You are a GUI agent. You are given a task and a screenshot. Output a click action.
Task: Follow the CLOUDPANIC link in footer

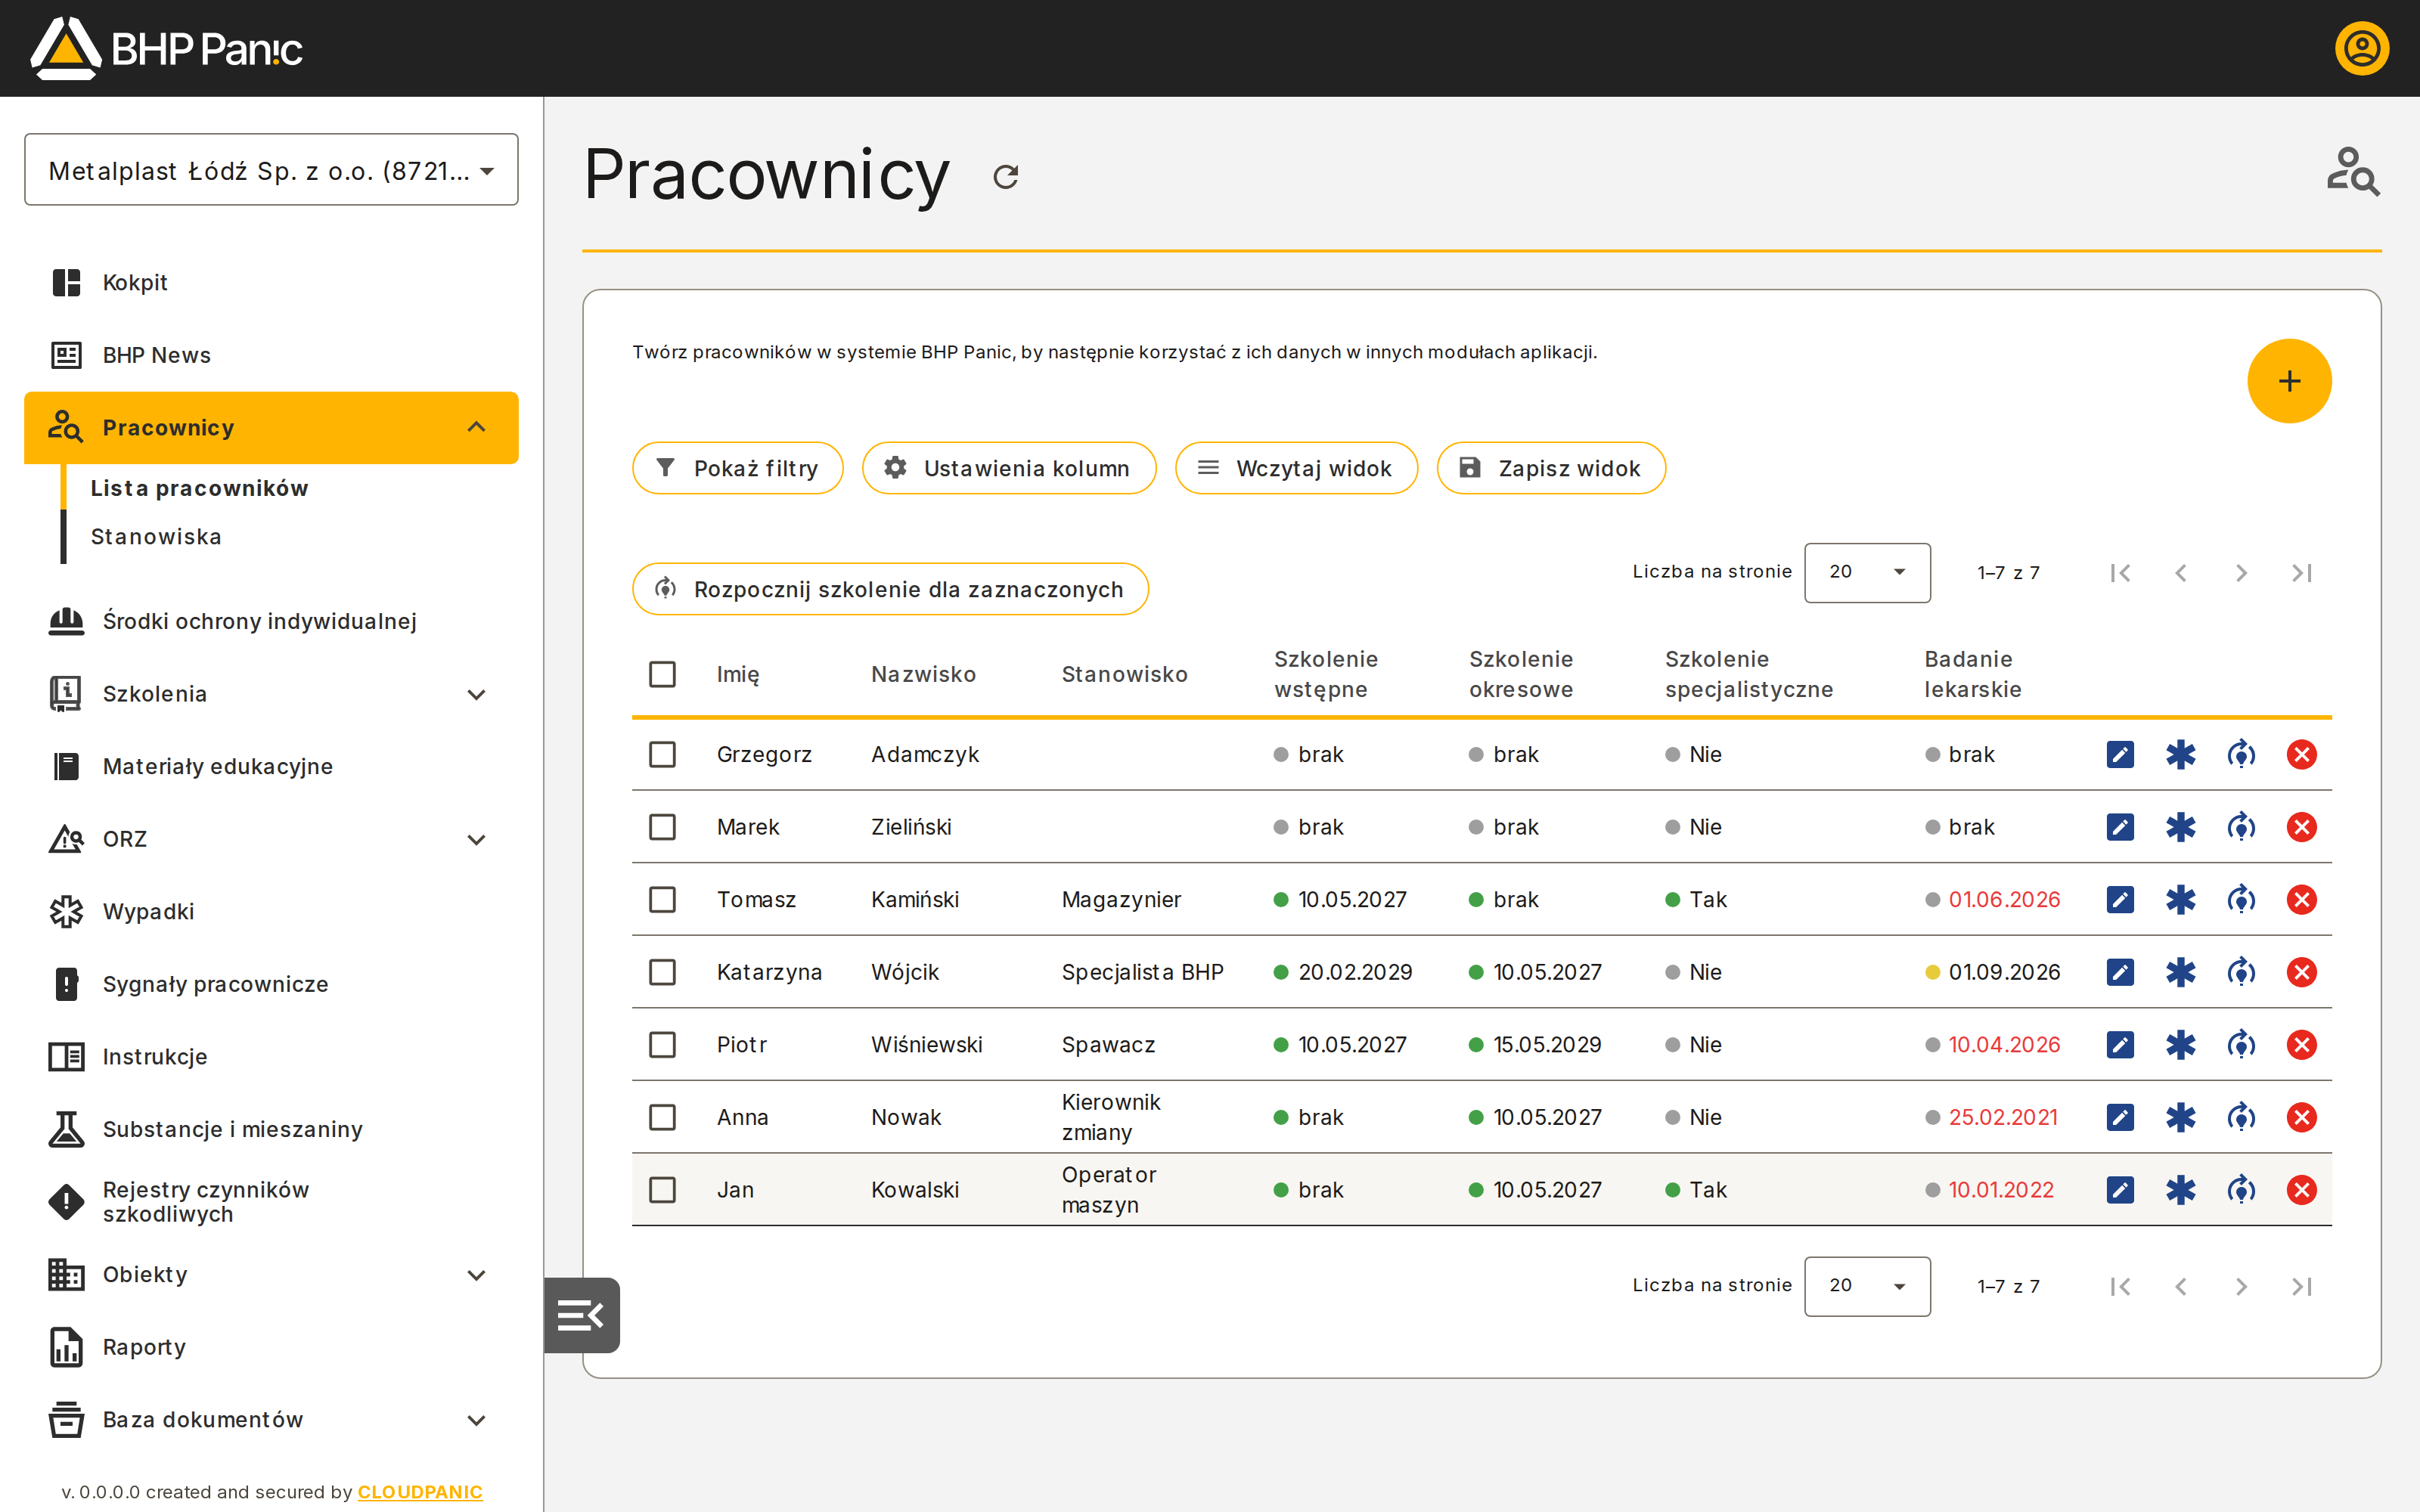pyautogui.click(x=420, y=1492)
